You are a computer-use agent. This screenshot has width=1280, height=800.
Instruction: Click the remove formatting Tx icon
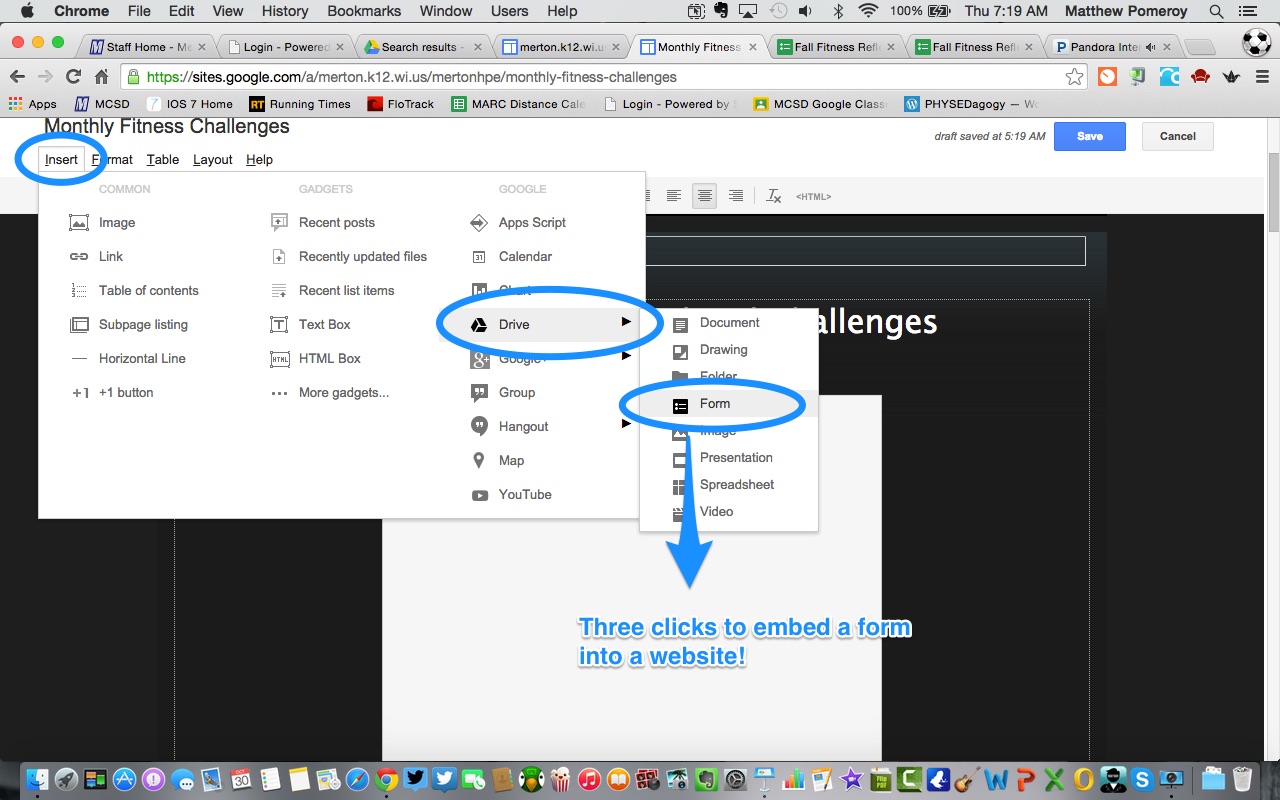pos(773,196)
